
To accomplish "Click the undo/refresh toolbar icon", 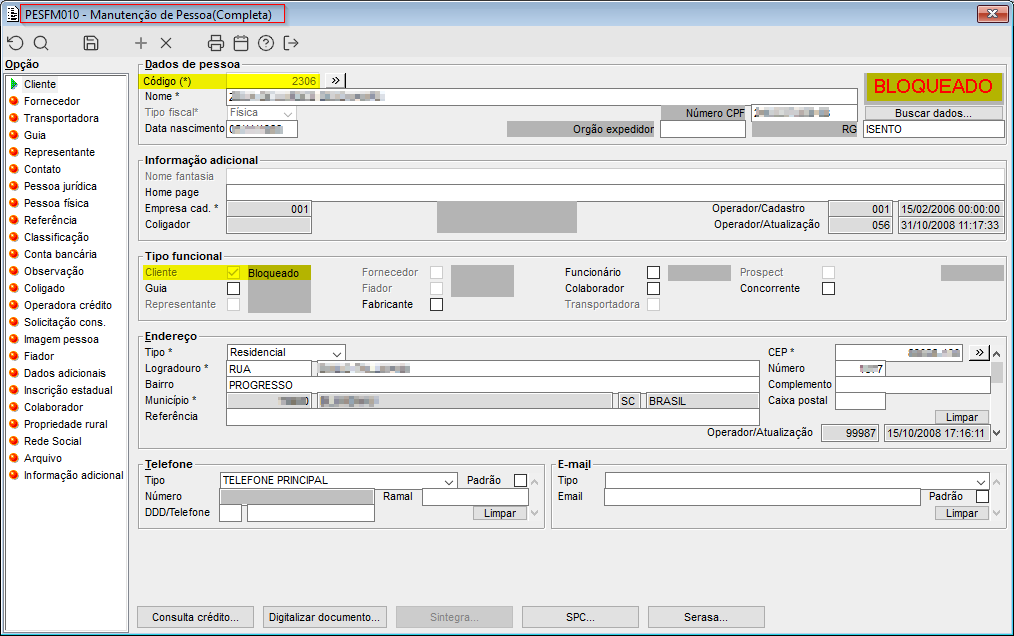I will [15, 43].
